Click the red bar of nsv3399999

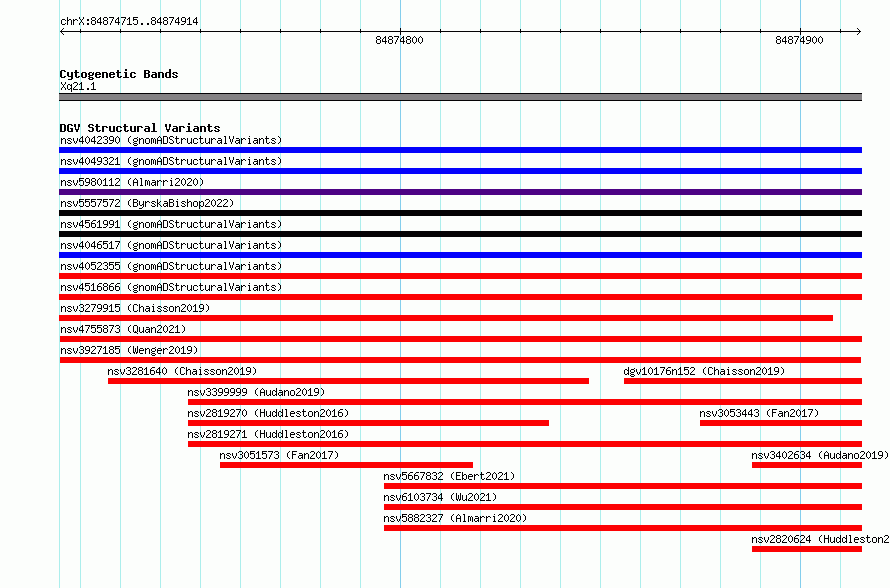525,402
